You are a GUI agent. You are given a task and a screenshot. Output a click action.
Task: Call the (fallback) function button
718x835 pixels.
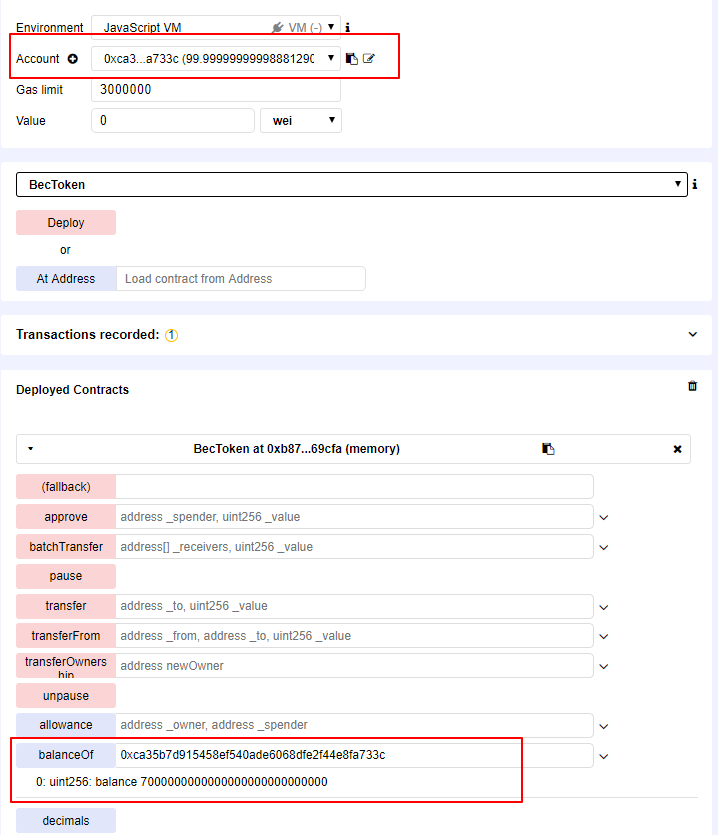[x=66, y=487]
